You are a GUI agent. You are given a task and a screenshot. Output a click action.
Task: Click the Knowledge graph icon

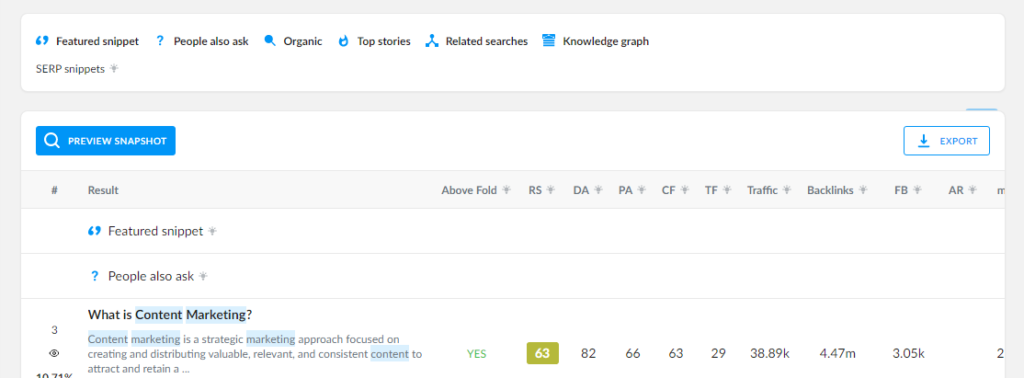pos(549,41)
